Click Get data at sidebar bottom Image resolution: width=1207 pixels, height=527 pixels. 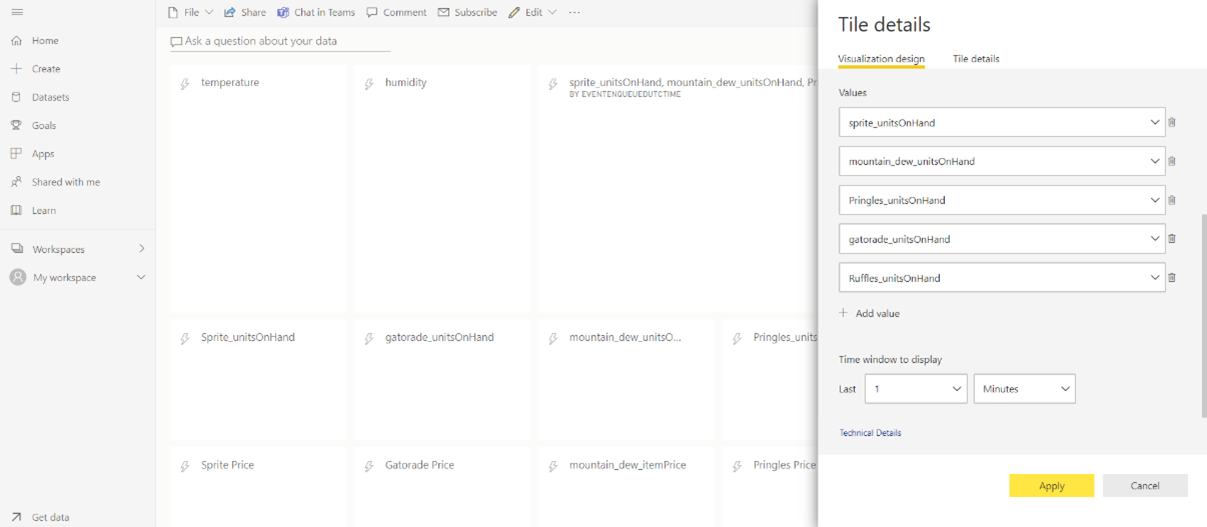coord(50,517)
